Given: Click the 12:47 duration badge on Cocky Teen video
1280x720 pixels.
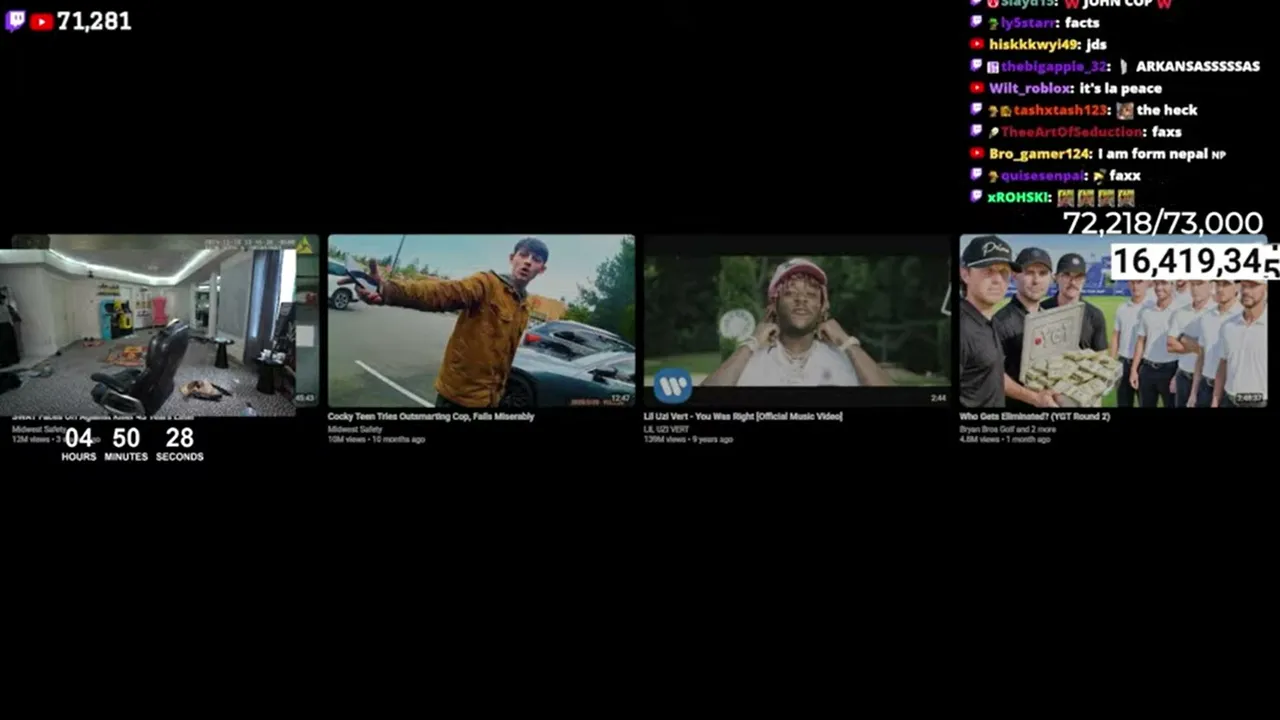Looking at the screenshot, I should click(620, 398).
